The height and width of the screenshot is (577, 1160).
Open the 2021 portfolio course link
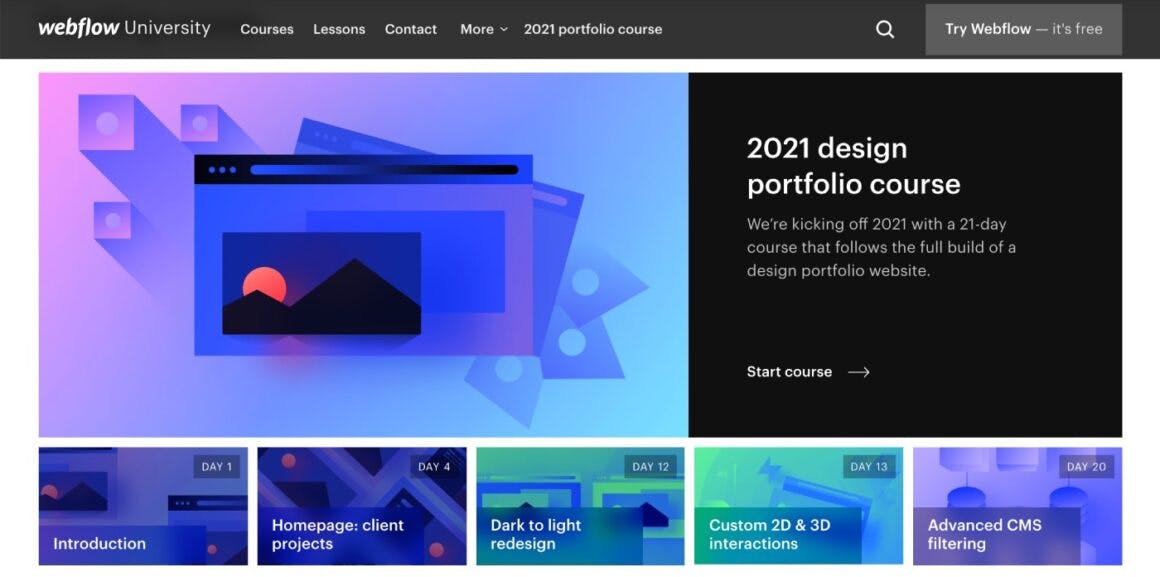[593, 30]
